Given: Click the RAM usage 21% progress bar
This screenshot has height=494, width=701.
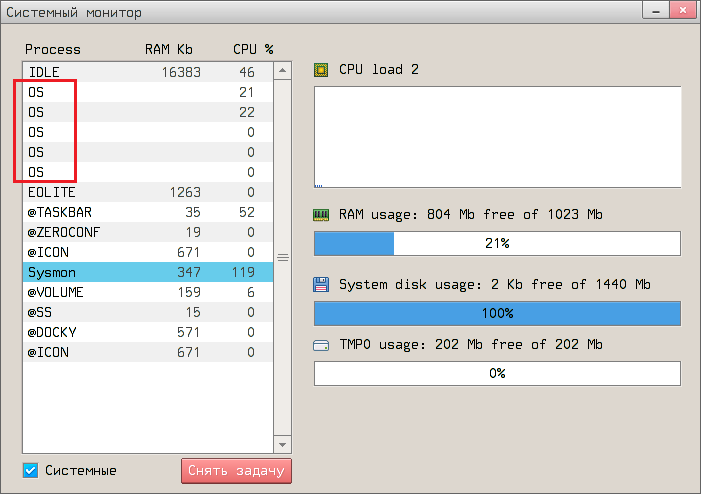Looking at the screenshot, I should pyautogui.click(x=497, y=244).
